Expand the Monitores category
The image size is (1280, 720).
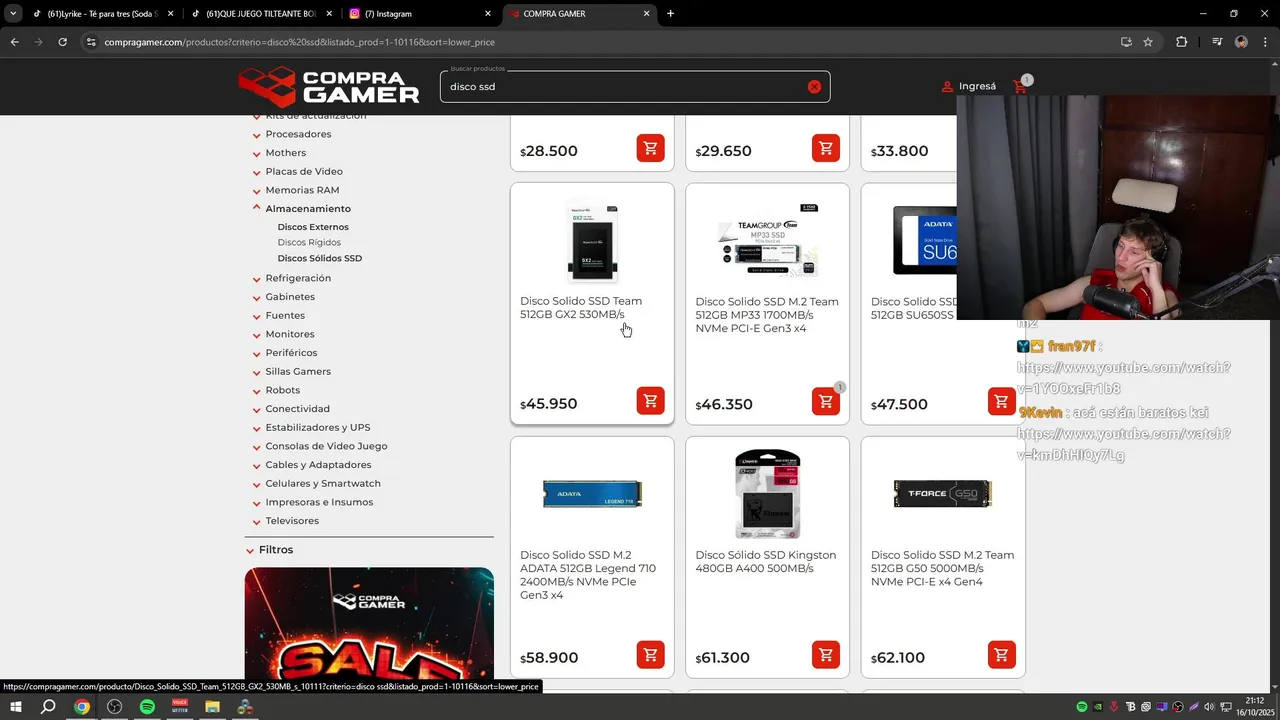tap(290, 334)
